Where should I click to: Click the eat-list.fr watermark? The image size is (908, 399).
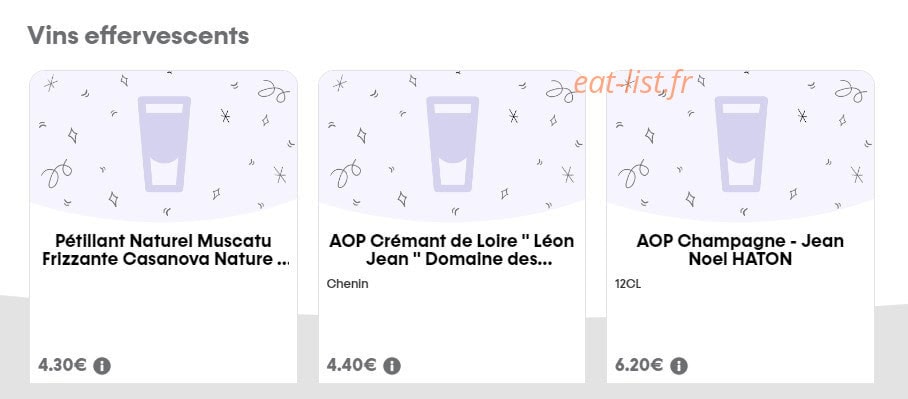[633, 83]
